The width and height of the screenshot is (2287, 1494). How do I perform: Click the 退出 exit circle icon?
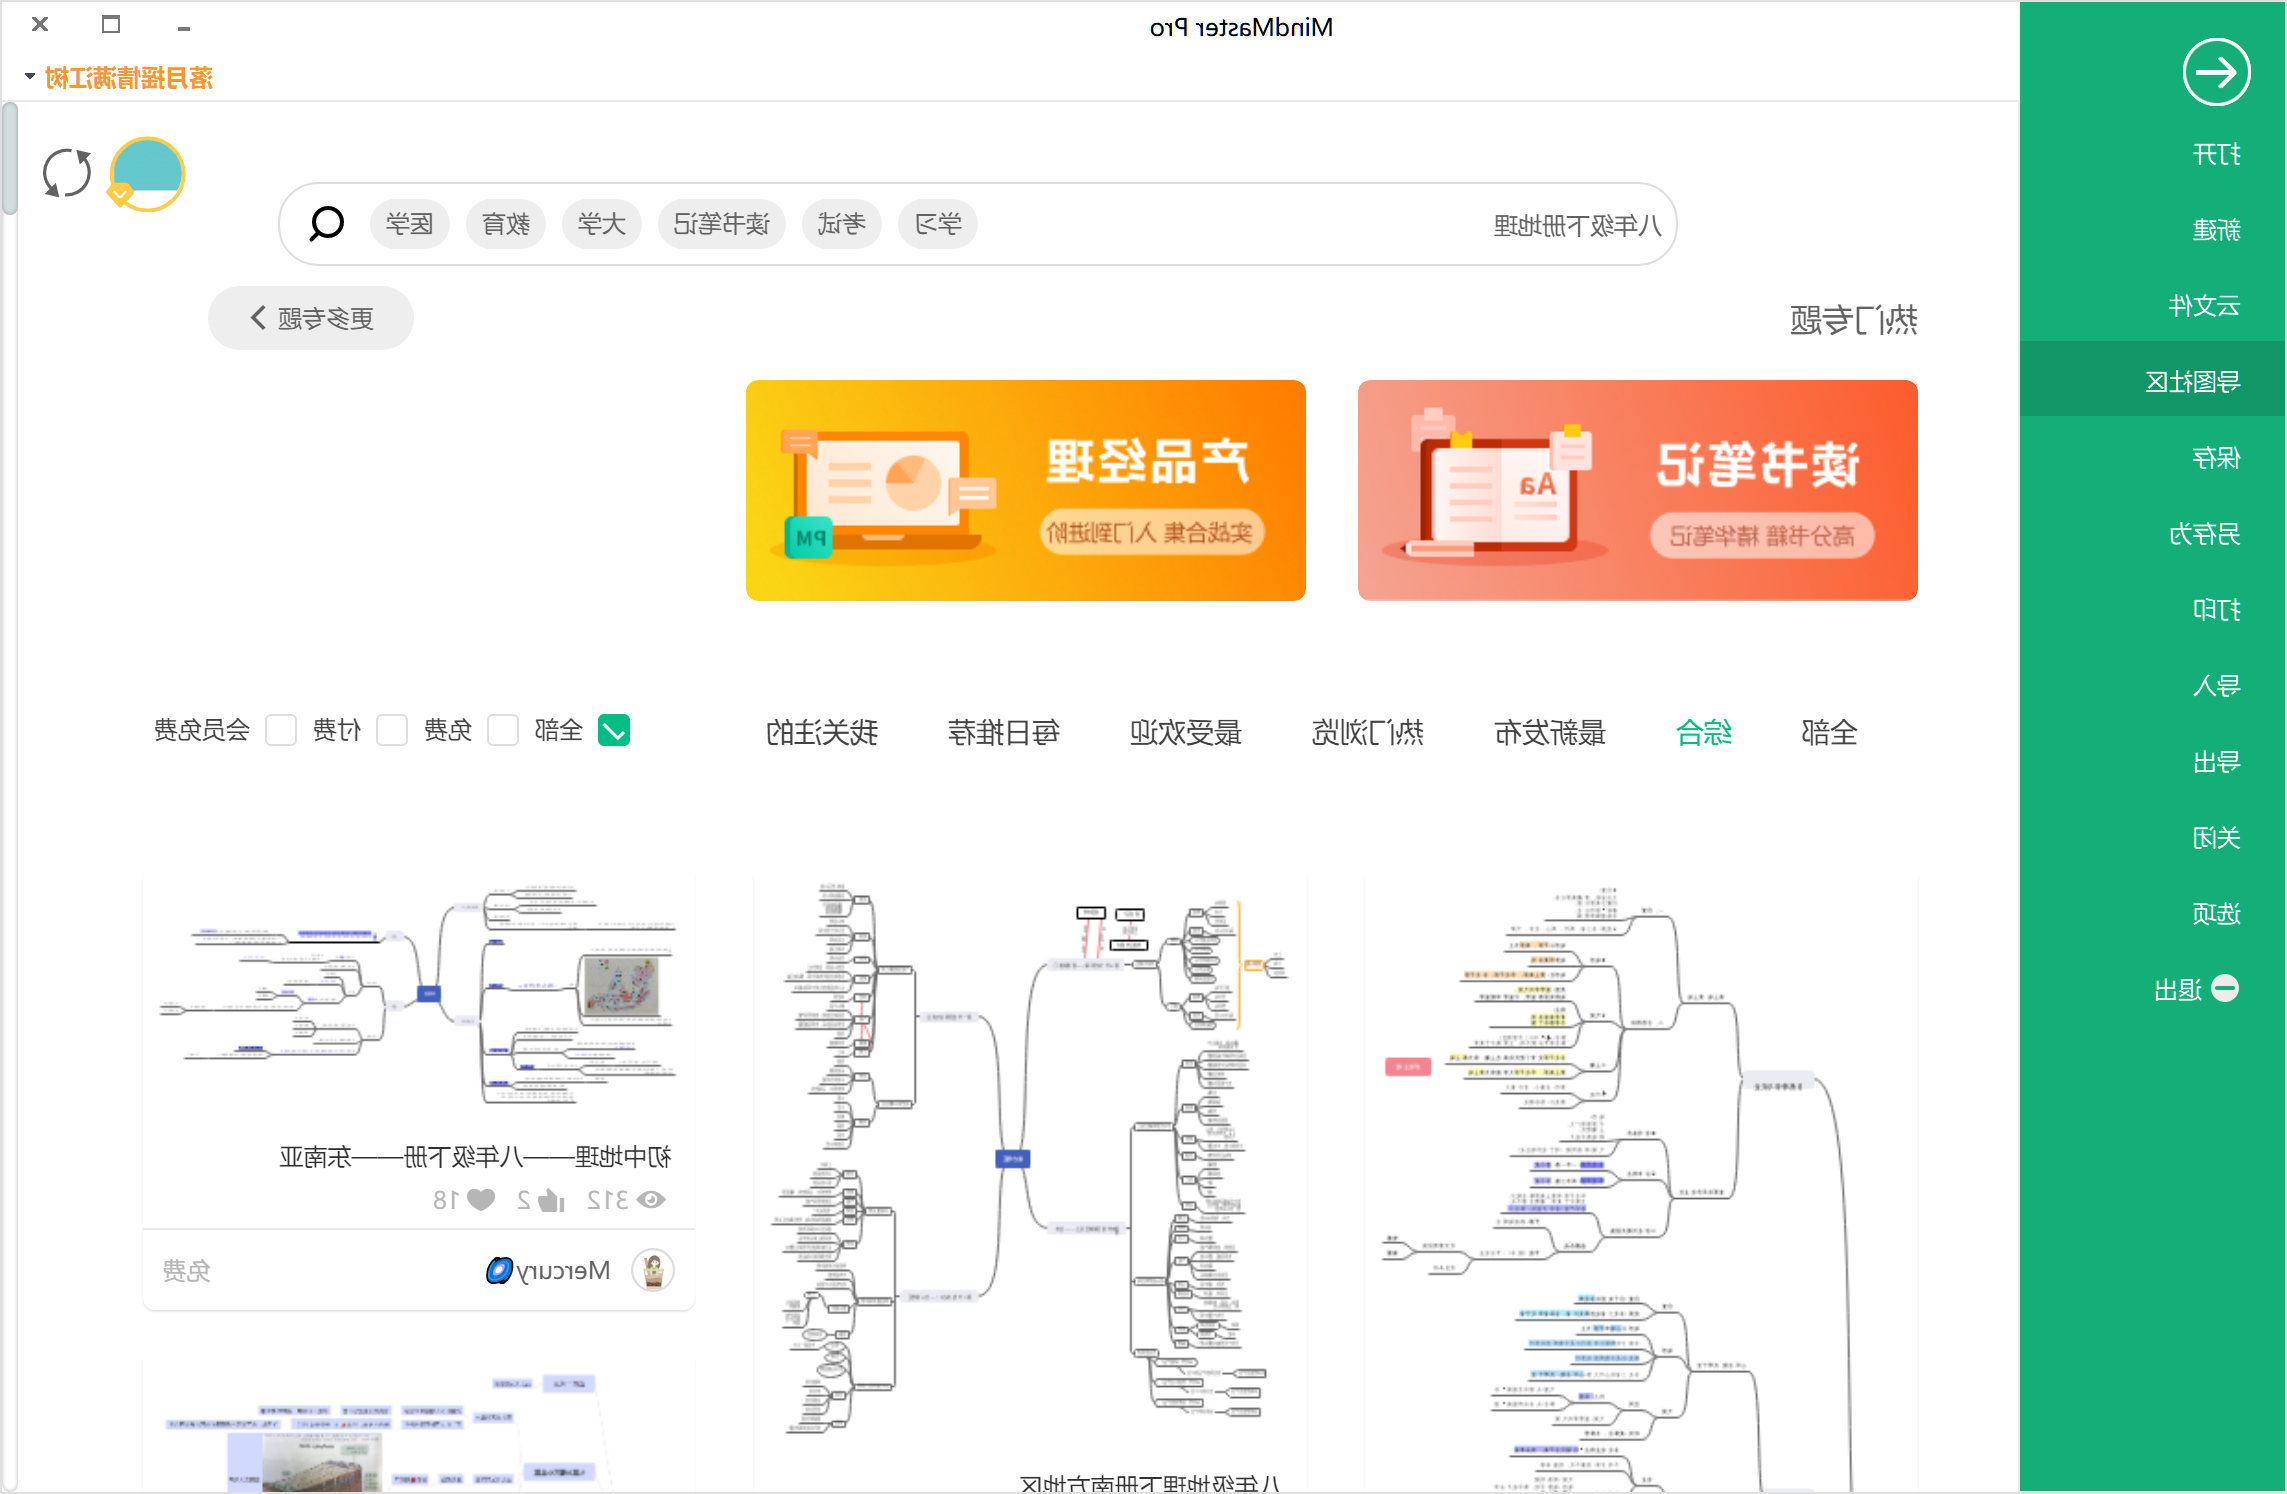tap(2225, 988)
